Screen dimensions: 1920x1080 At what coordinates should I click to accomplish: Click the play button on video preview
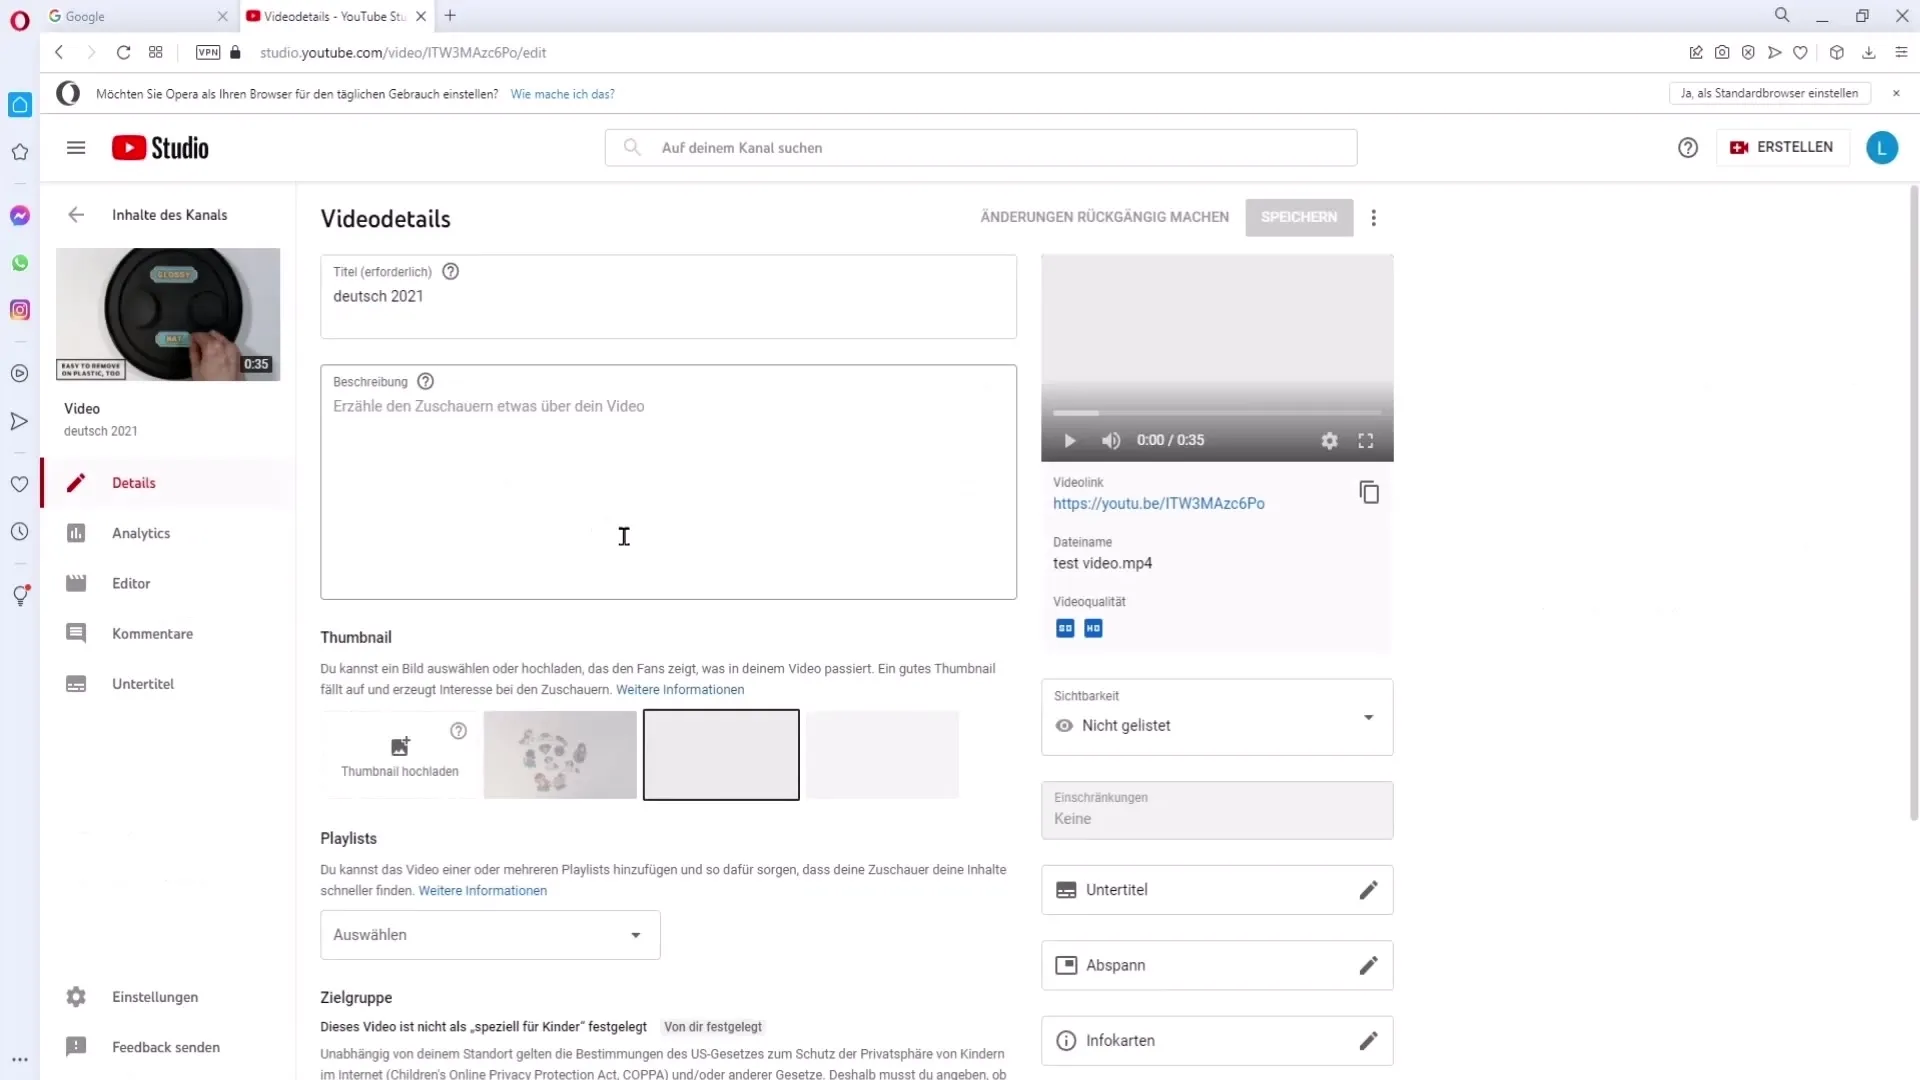(1071, 439)
